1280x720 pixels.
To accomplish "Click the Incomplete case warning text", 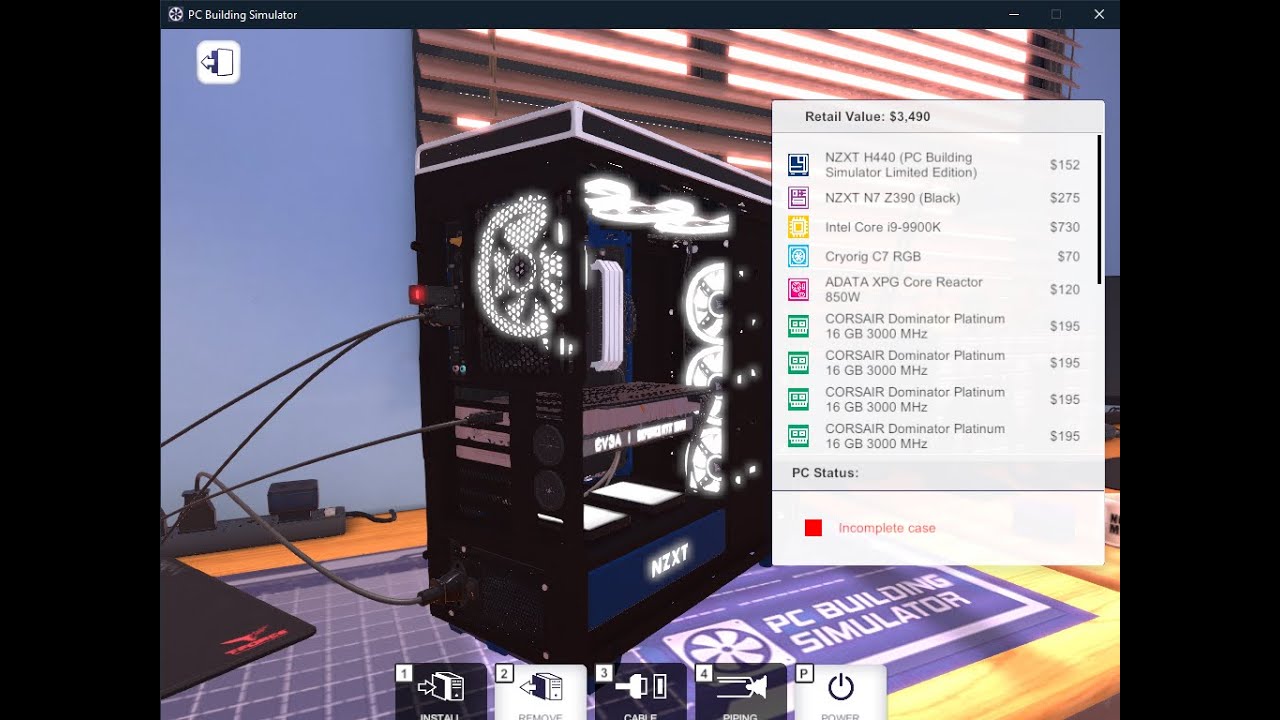I will (887, 528).
